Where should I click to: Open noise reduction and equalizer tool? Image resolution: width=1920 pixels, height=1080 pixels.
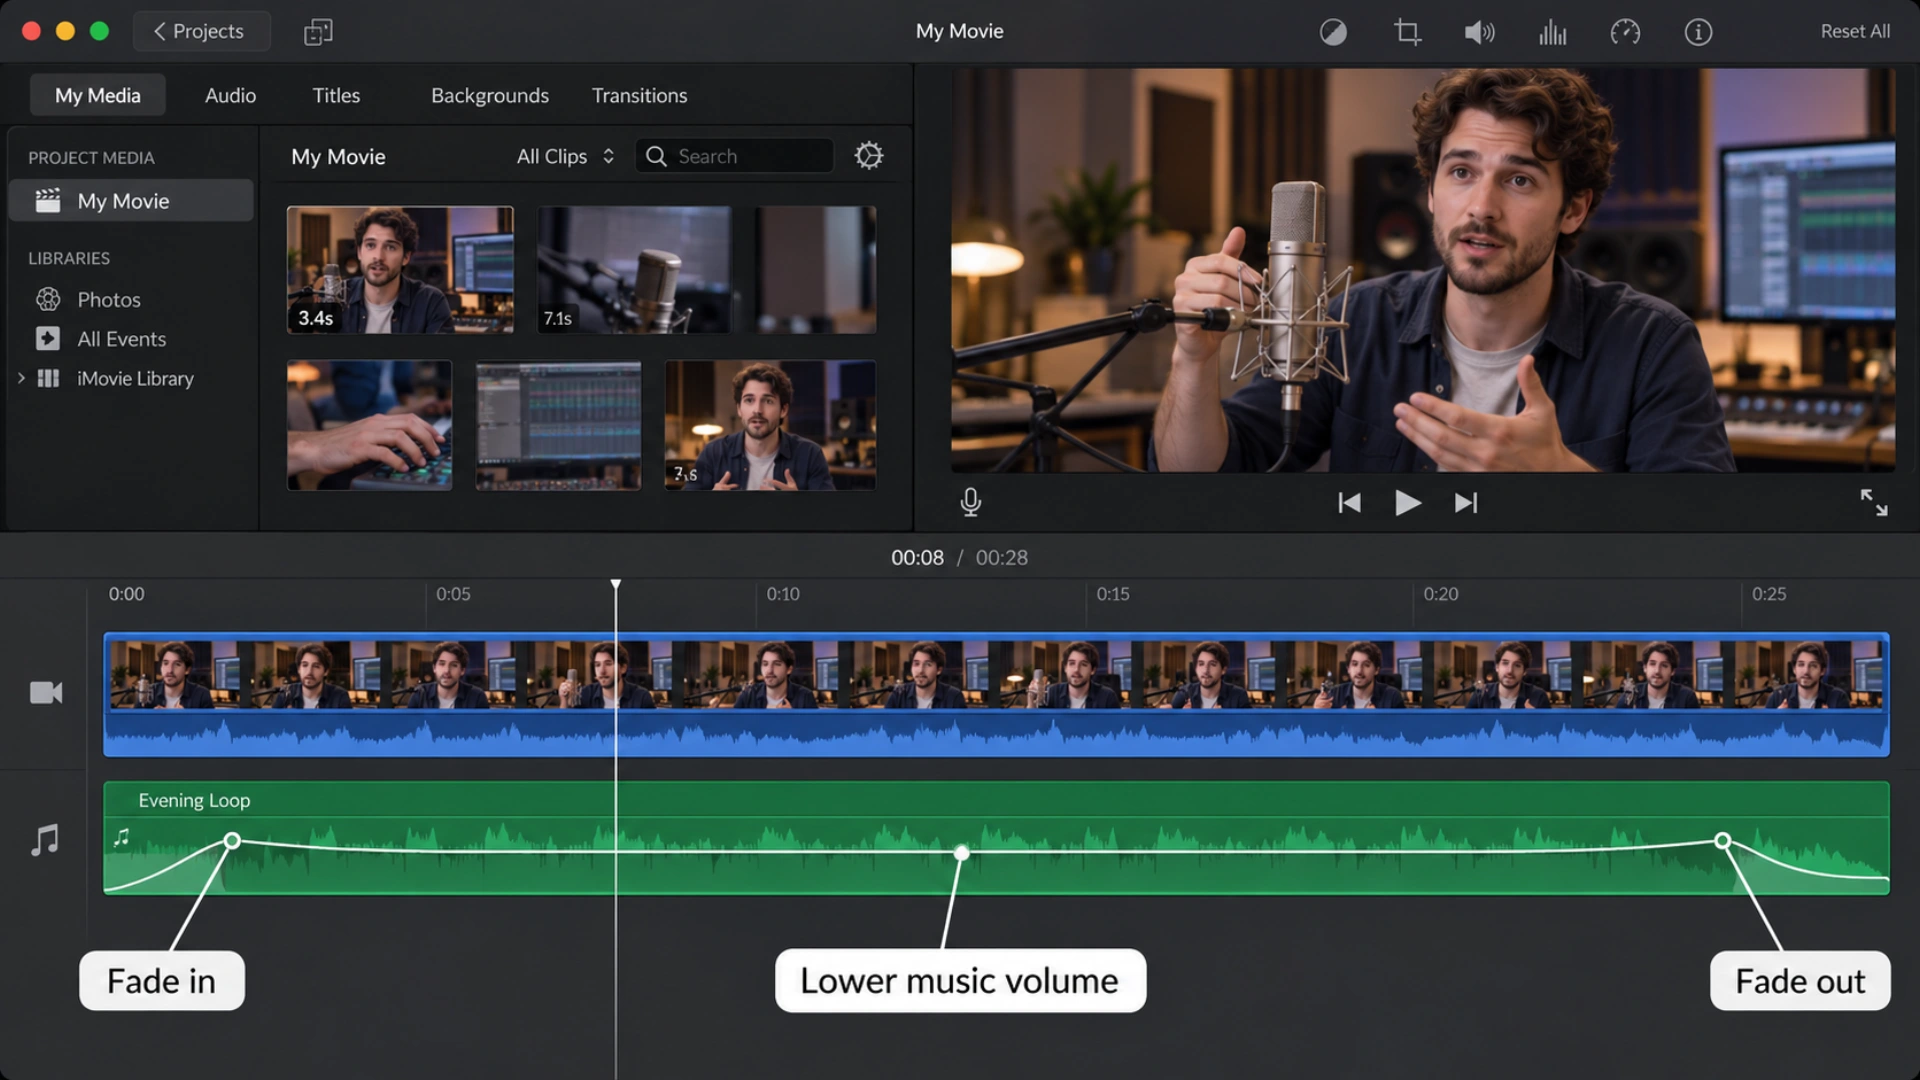pos(1552,32)
